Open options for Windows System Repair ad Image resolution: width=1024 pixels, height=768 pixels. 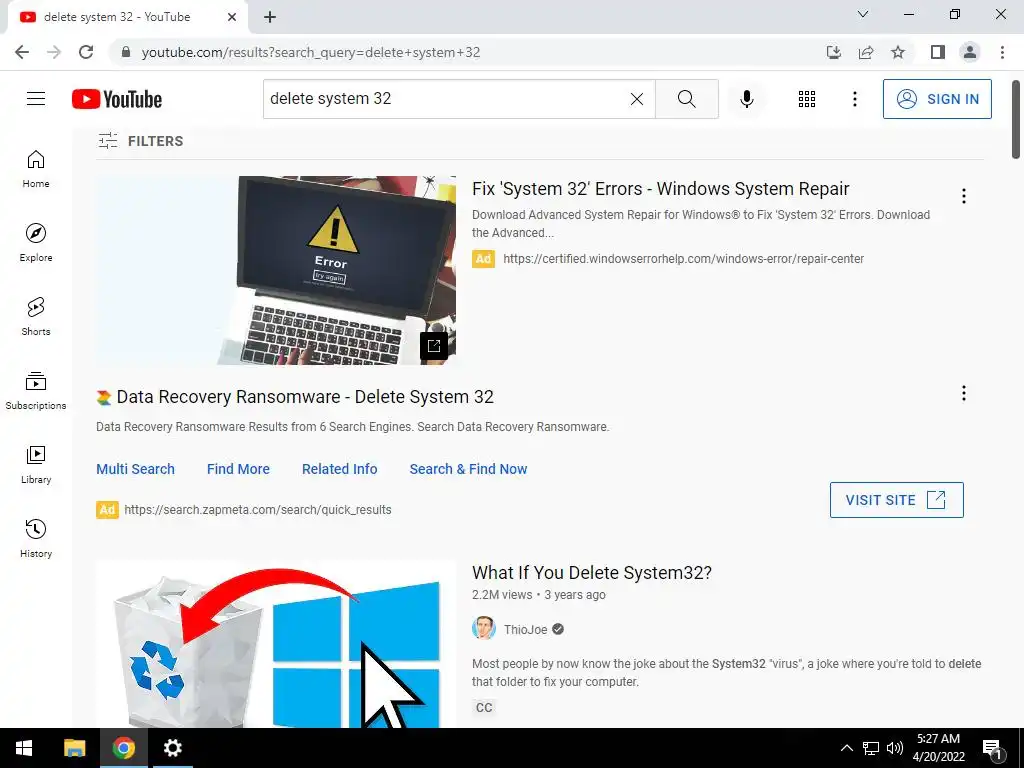(x=963, y=196)
